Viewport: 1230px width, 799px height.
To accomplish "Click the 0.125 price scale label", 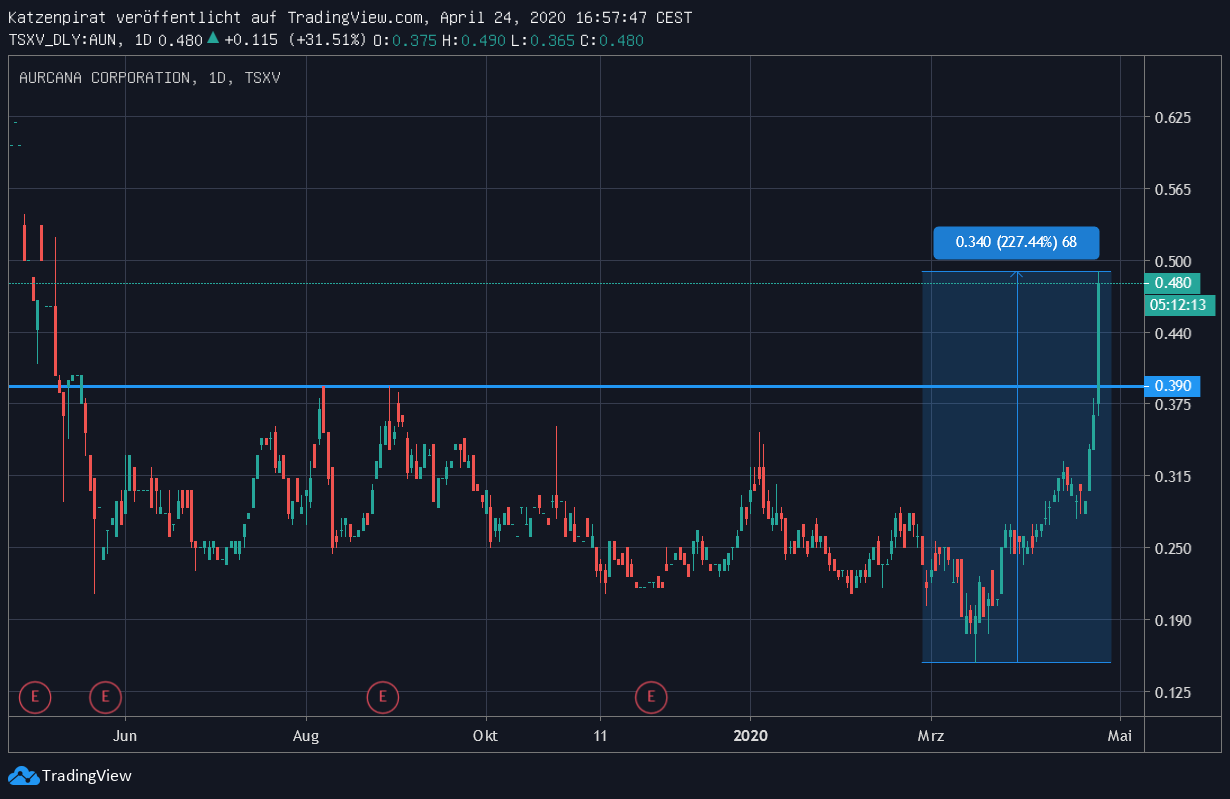I will point(1172,692).
